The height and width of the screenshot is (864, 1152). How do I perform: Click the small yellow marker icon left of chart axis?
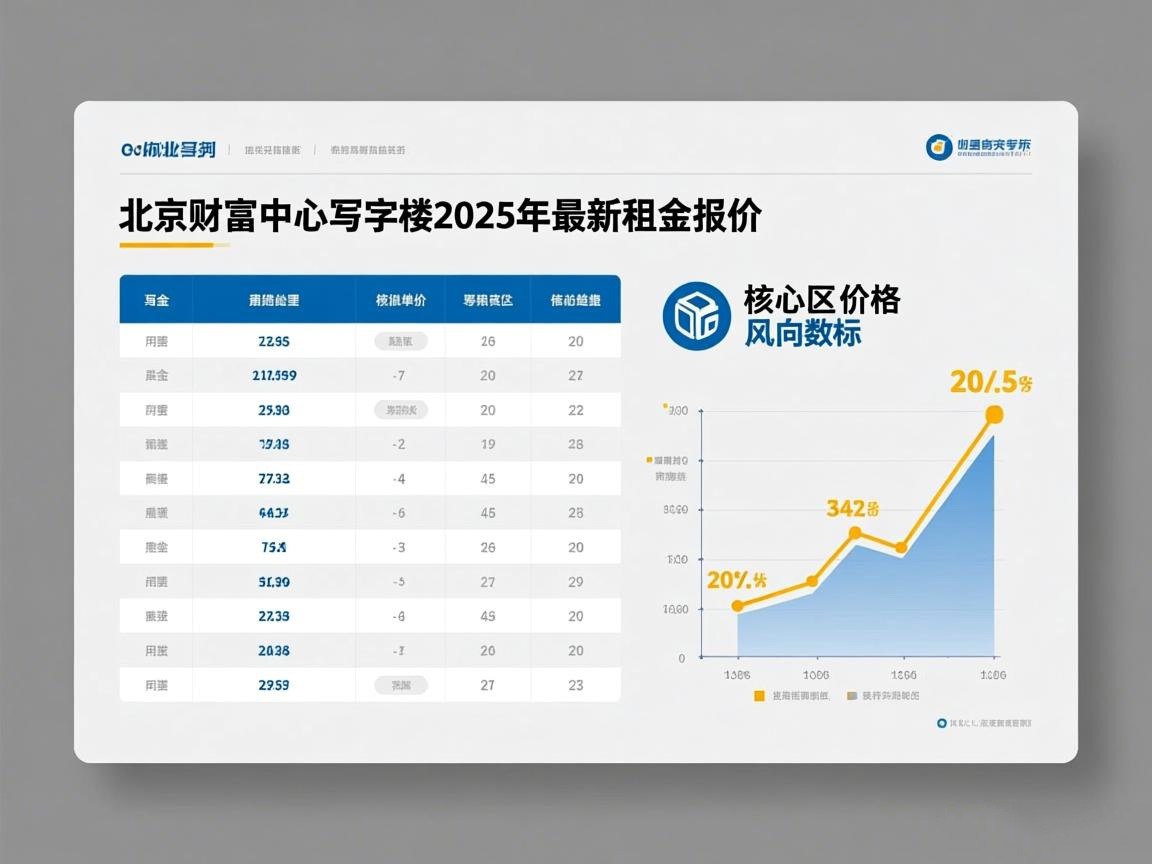tap(649, 461)
